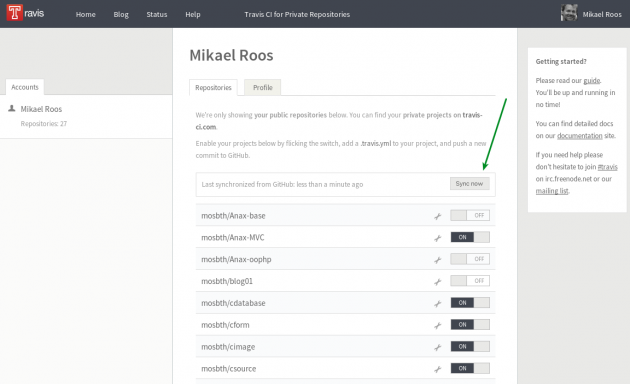Open settings wrench for mosbth/cdatabase
This screenshot has width=630, height=384.
click(438, 304)
